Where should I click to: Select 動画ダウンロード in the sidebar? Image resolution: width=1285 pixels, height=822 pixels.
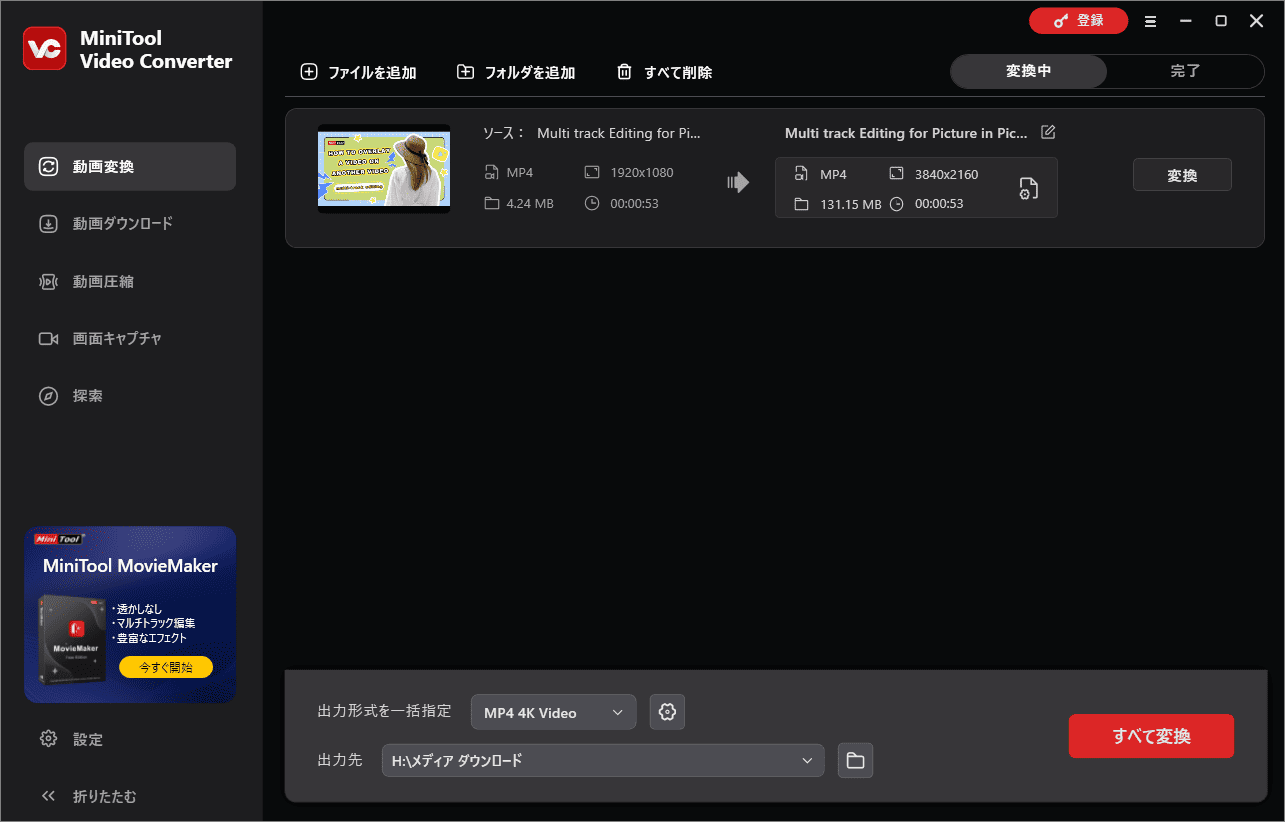point(130,224)
